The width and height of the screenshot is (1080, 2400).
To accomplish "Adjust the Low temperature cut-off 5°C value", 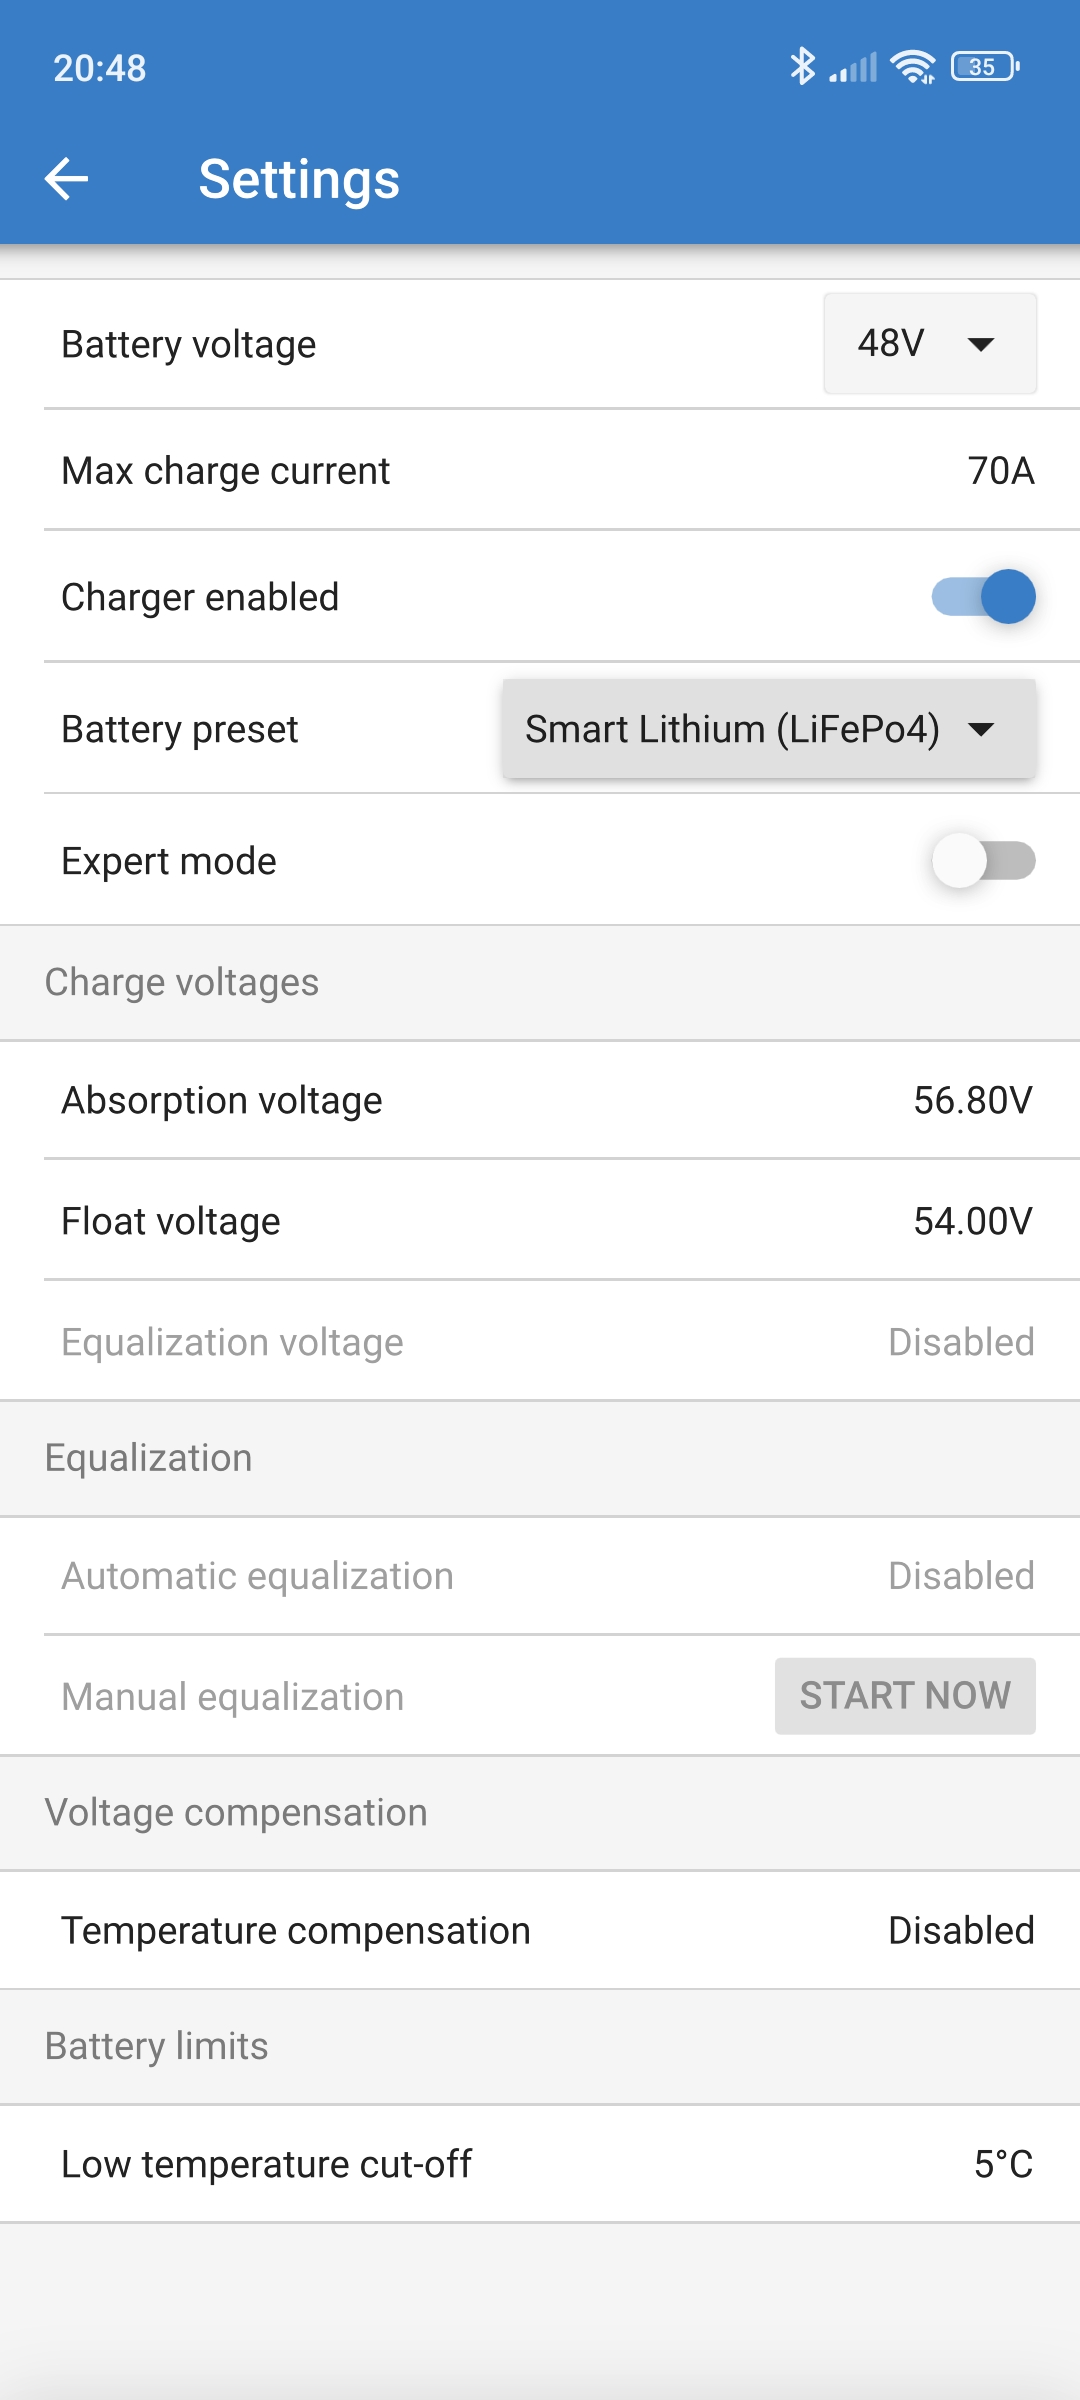I will pos(1002,2164).
